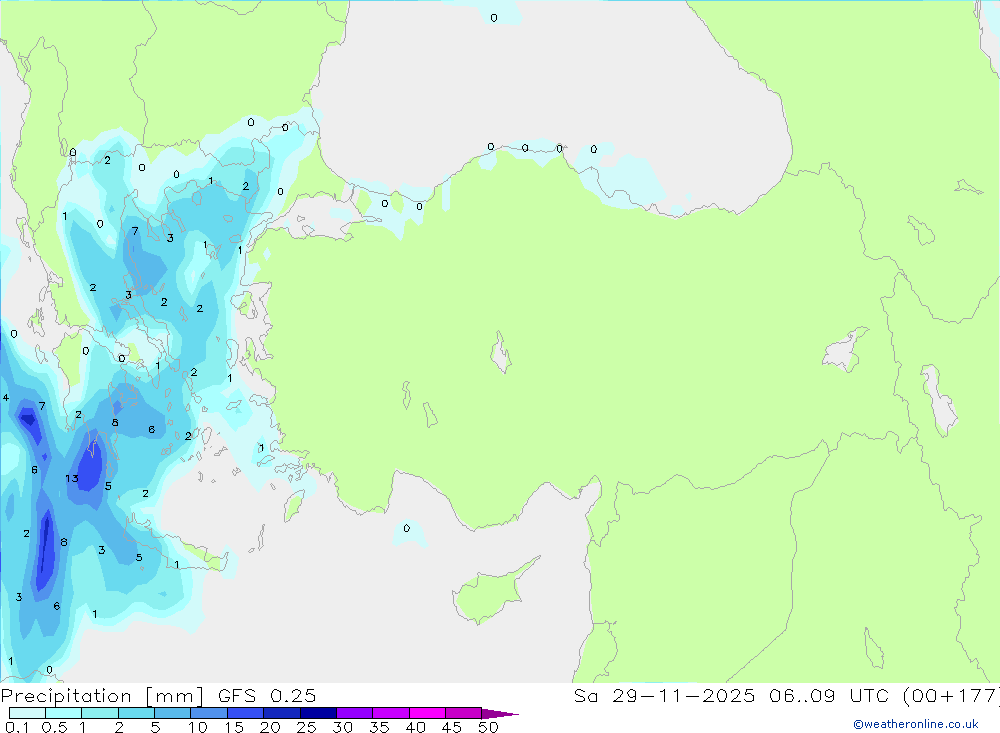The image size is (1000, 733).
Task: Click the 0.5–1 mm legend color swatch
Action: pos(64,713)
